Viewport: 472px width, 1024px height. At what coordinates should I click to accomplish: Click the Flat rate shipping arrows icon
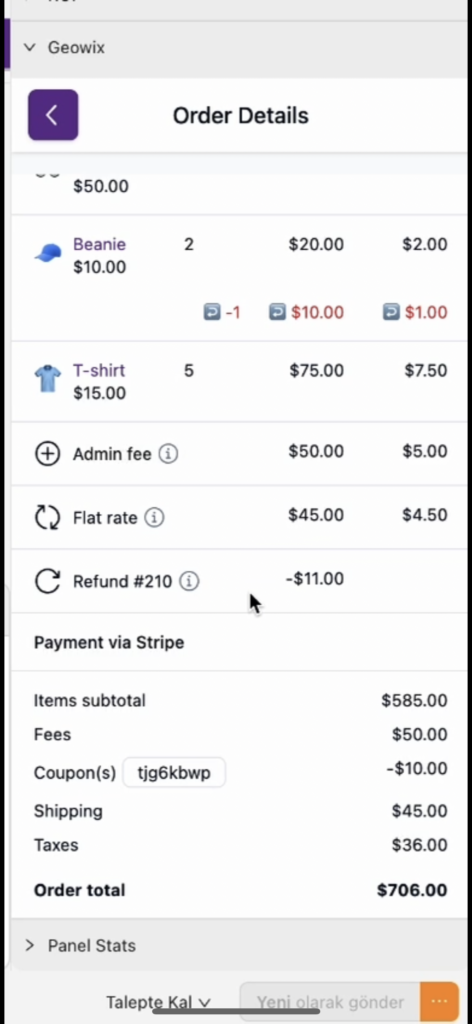pyautogui.click(x=48, y=517)
